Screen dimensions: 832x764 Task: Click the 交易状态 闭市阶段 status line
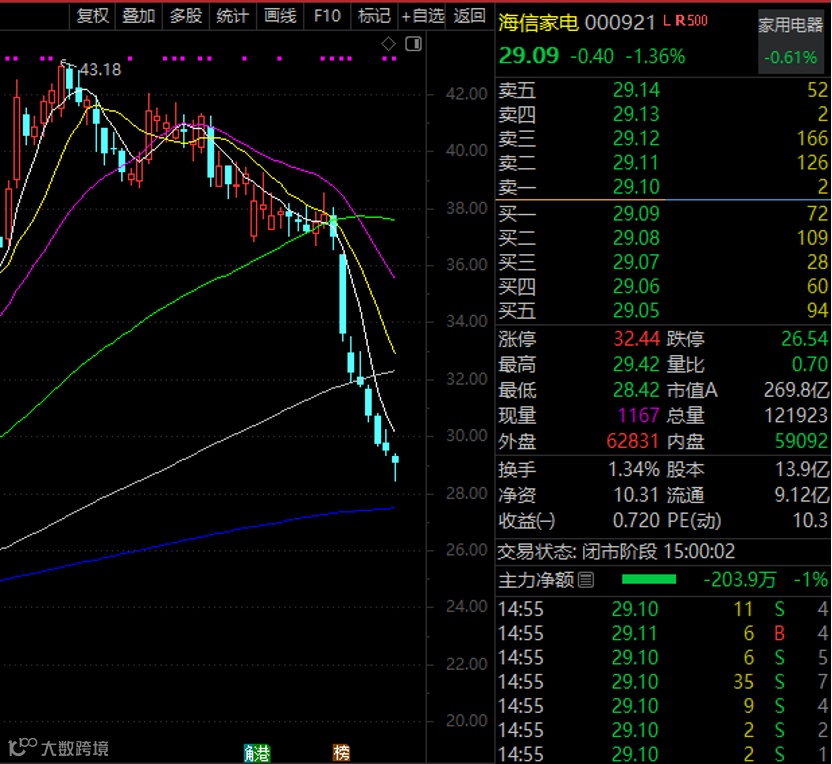pyautogui.click(x=616, y=552)
